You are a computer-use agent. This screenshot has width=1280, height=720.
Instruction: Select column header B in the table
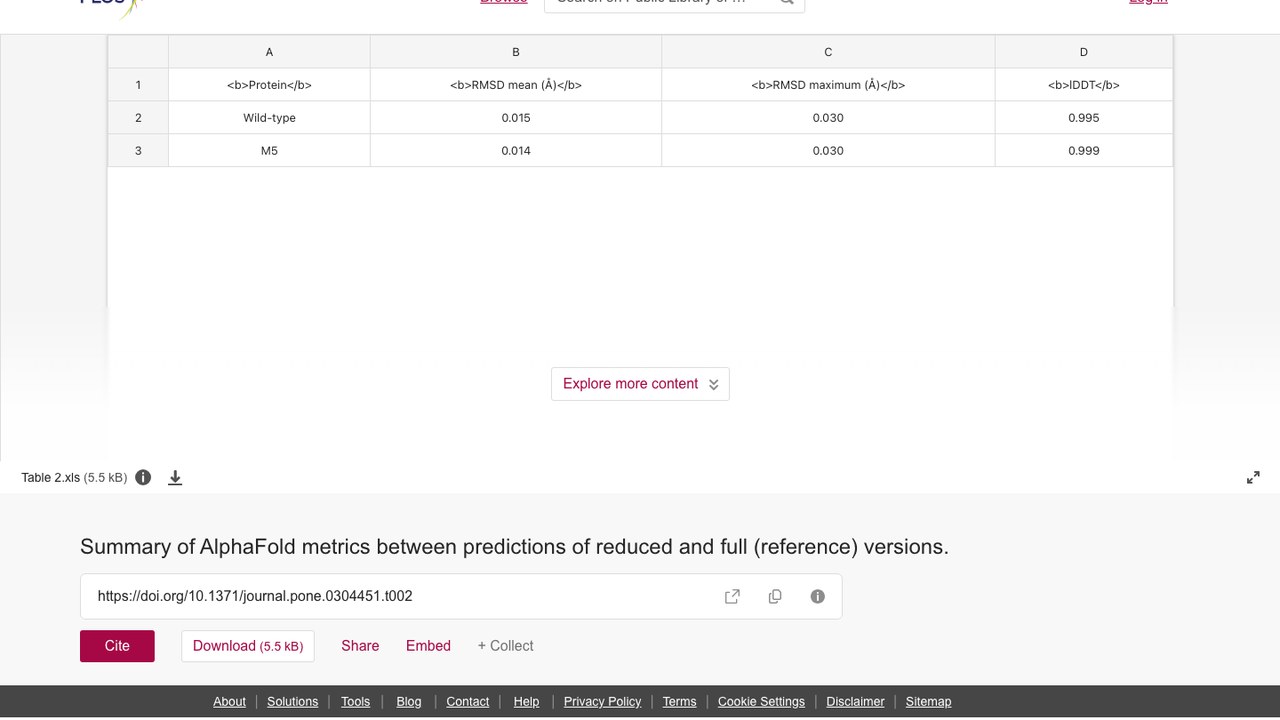pos(516,52)
